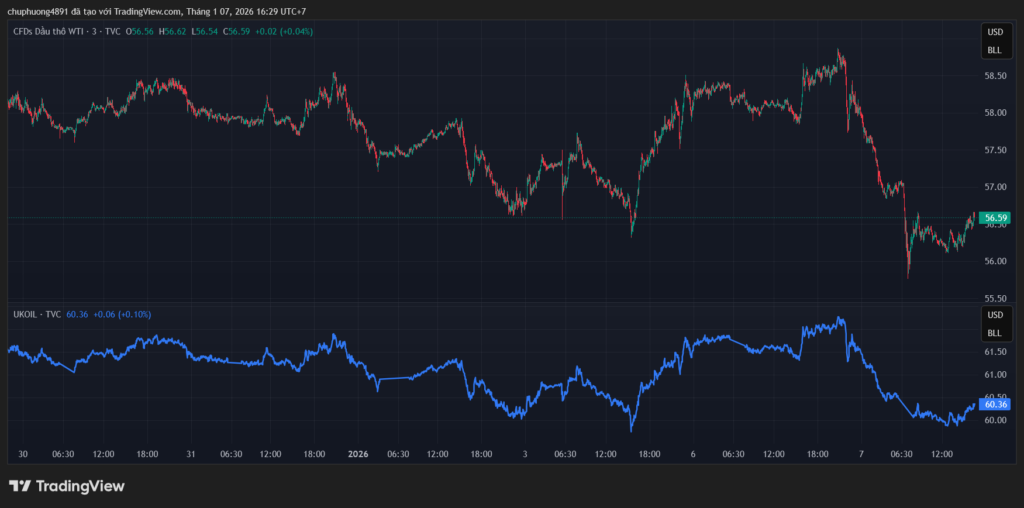Click the TradingView wordmark text
This screenshot has height=508, width=1024.
point(80,486)
